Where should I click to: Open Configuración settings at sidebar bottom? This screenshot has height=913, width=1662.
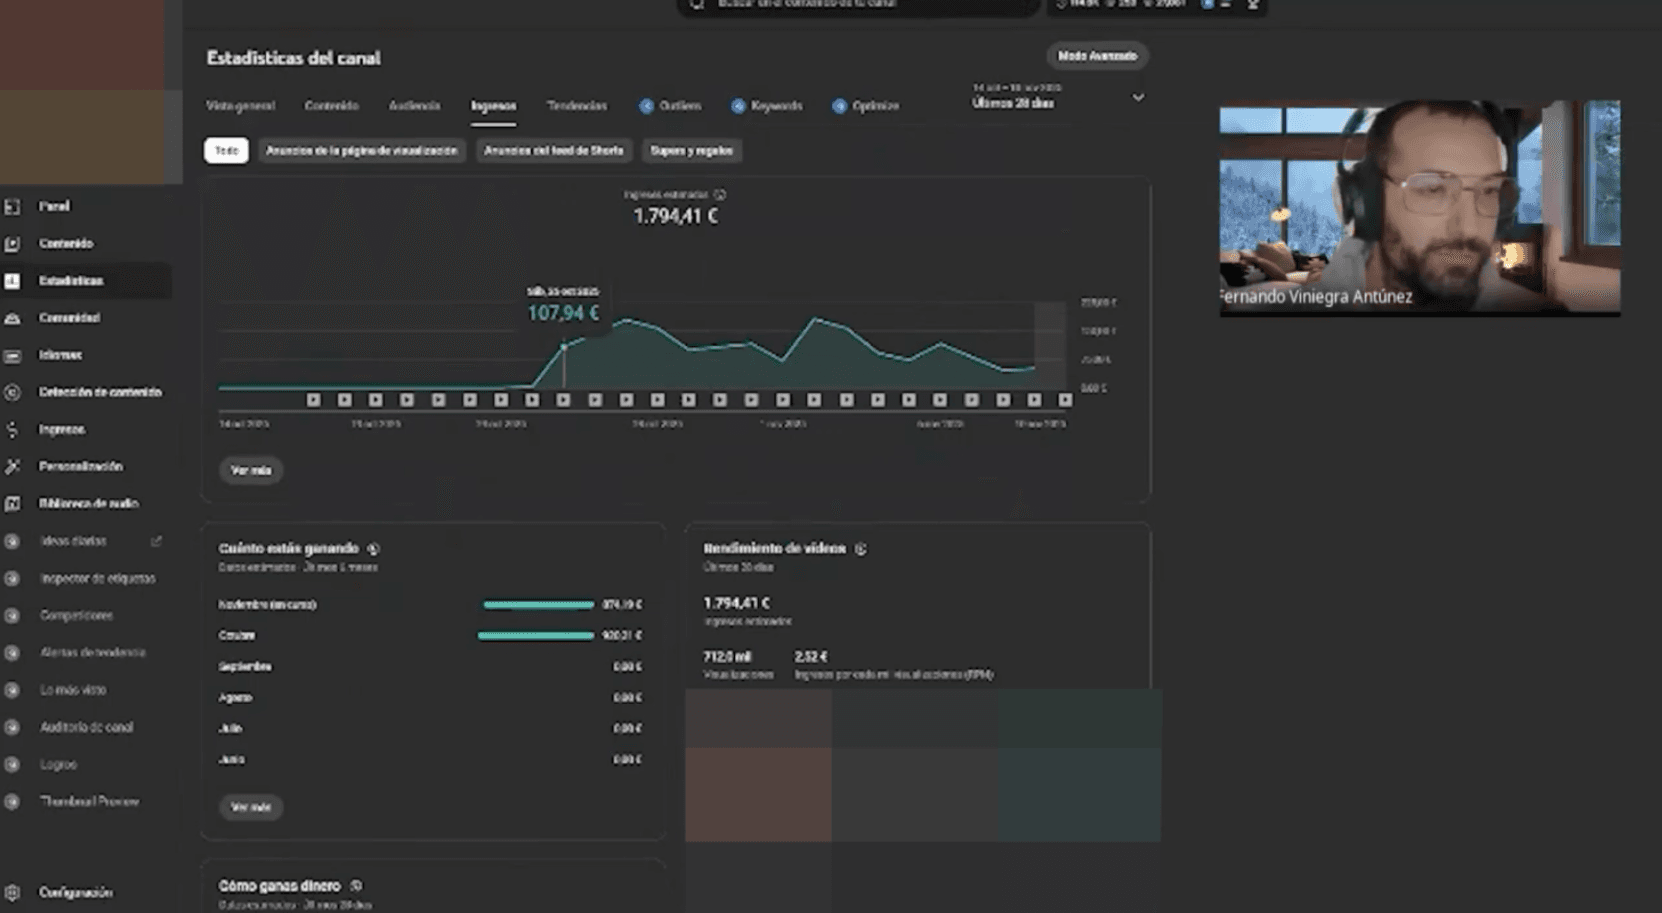pyautogui.click(x=75, y=893)
